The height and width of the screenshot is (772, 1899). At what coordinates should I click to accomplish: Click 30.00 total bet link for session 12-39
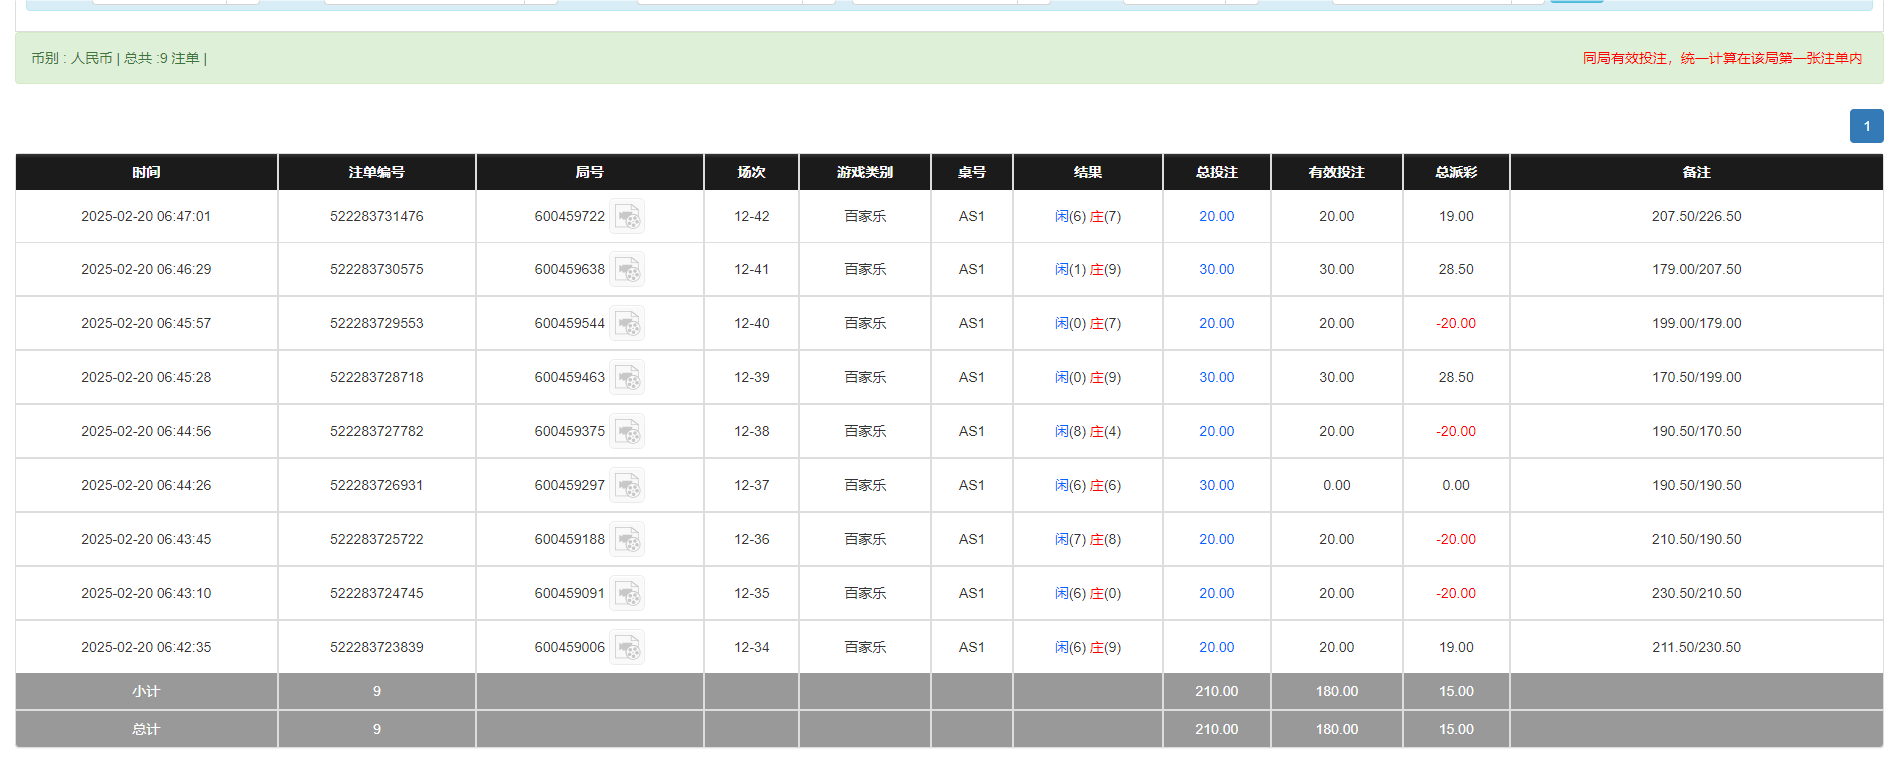(x=1216, y=378)
